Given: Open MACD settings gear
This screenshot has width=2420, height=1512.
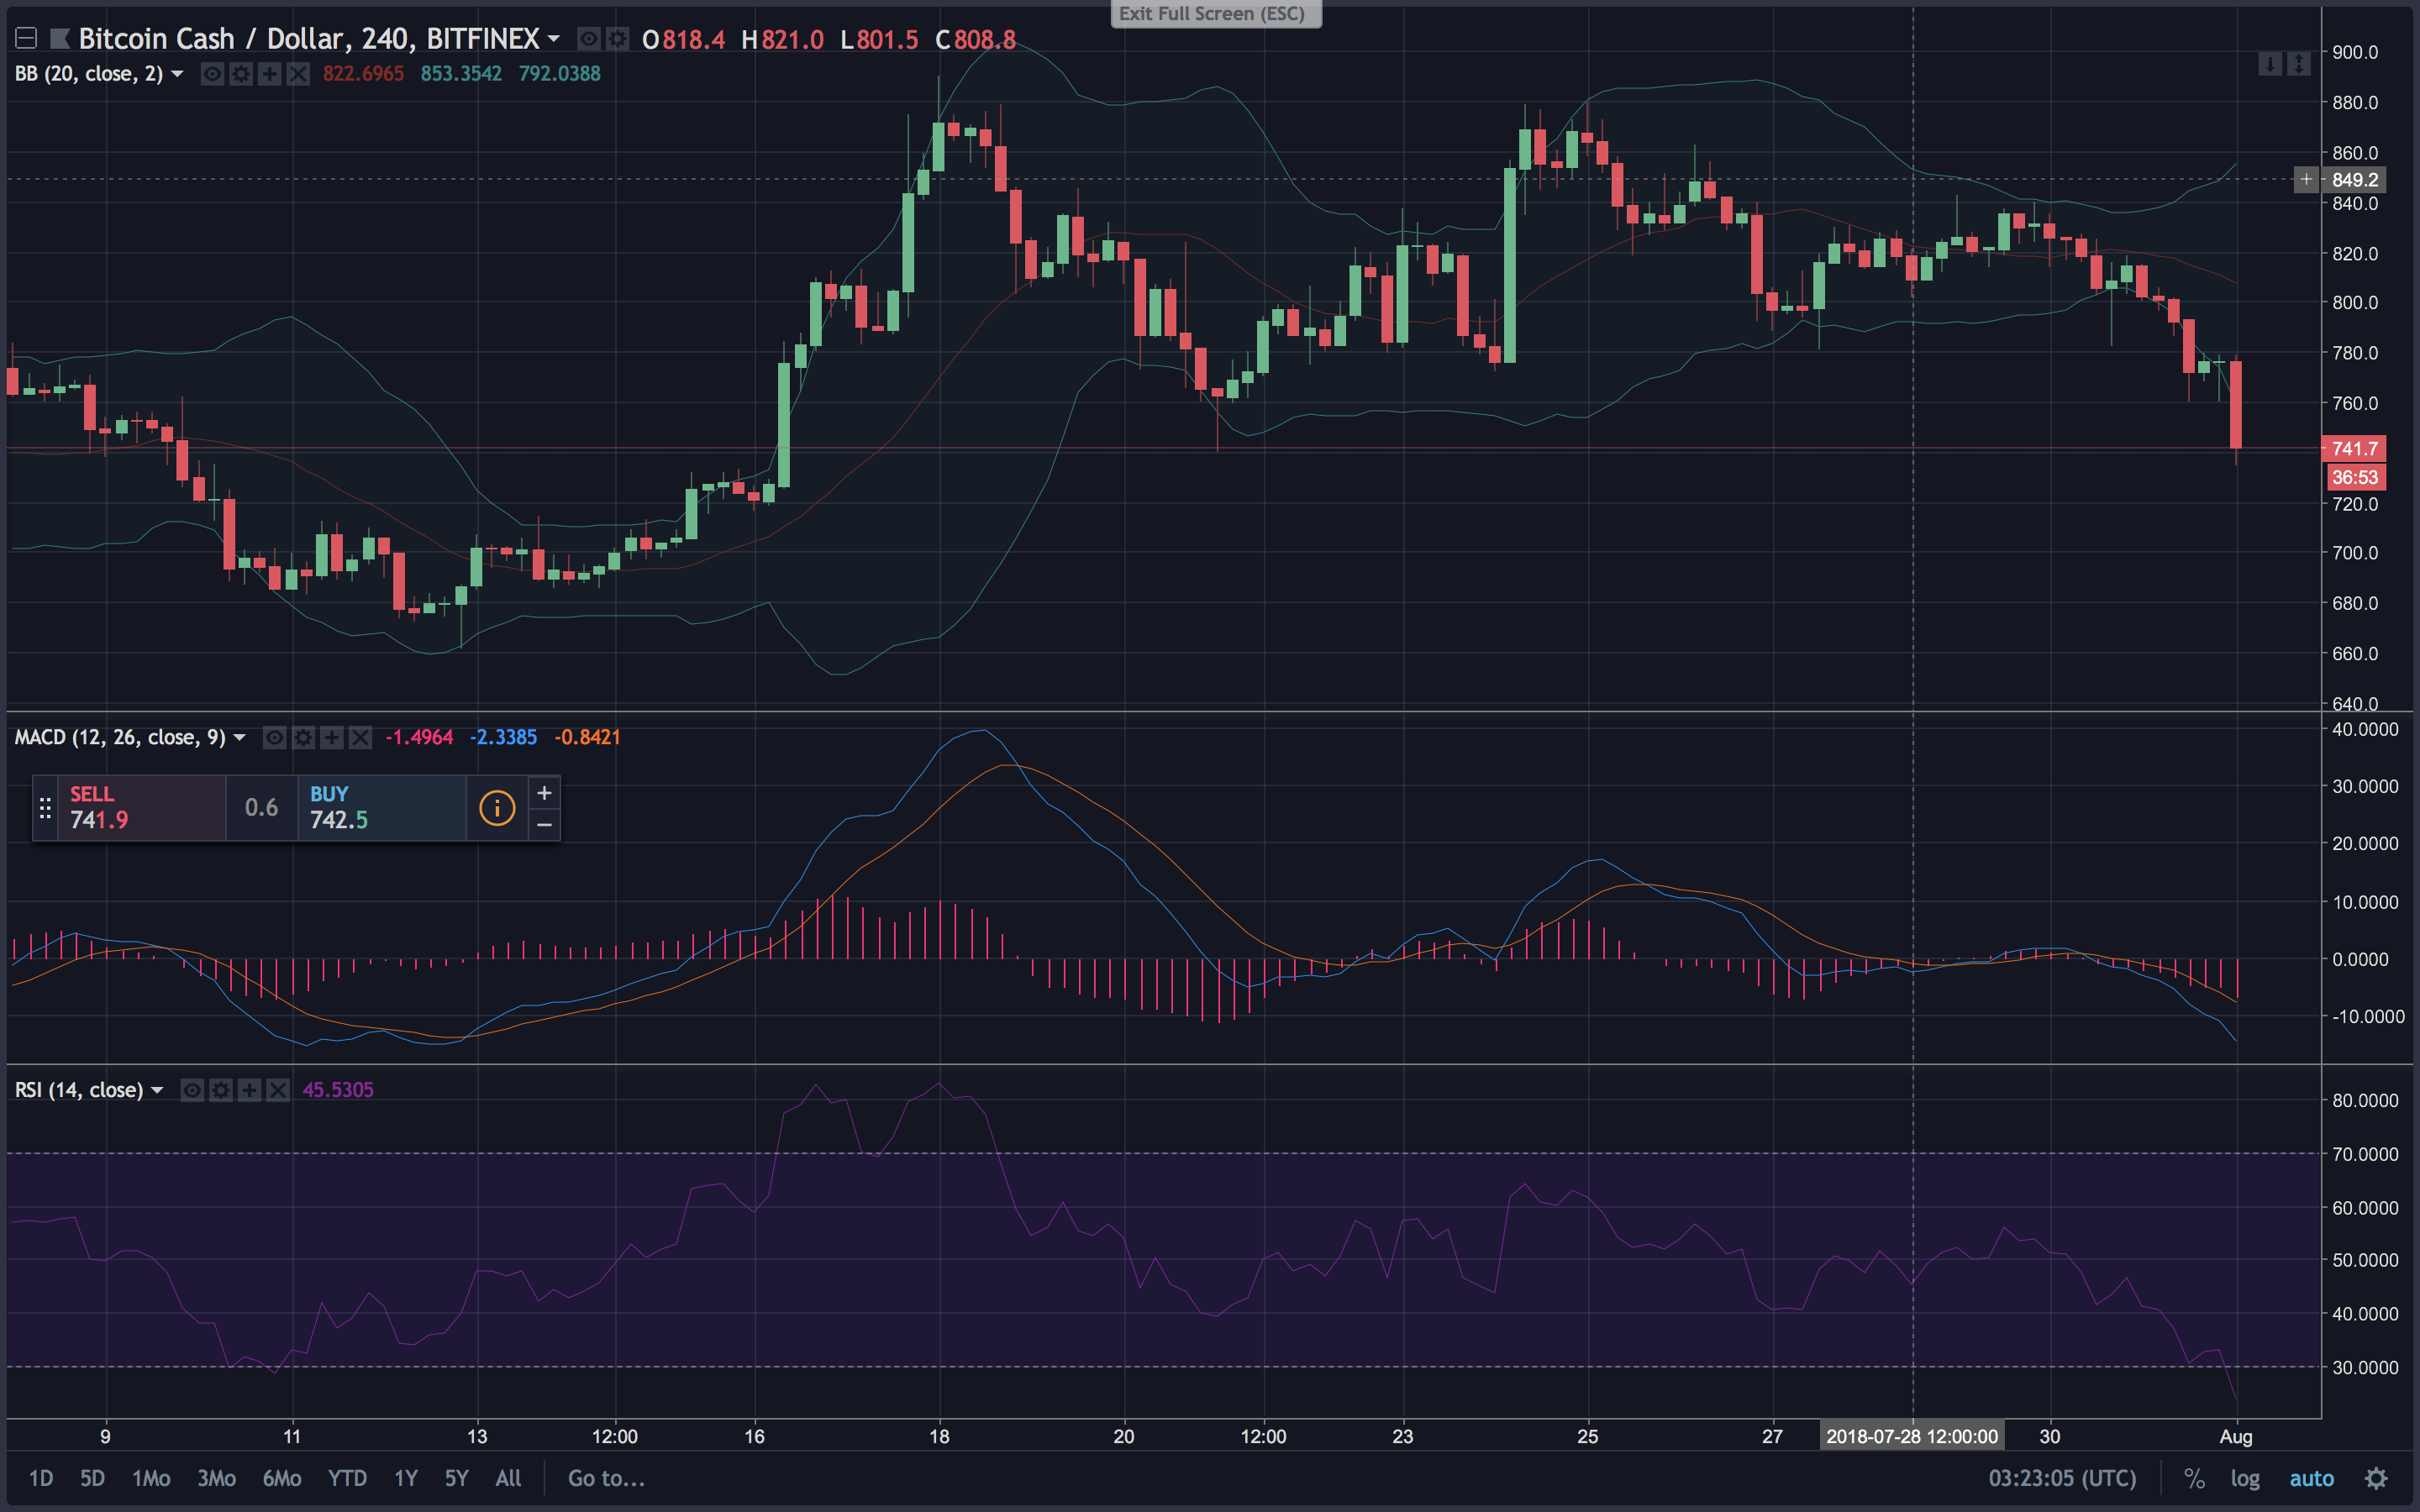Looking at the screenshot, I should (303, 738).
